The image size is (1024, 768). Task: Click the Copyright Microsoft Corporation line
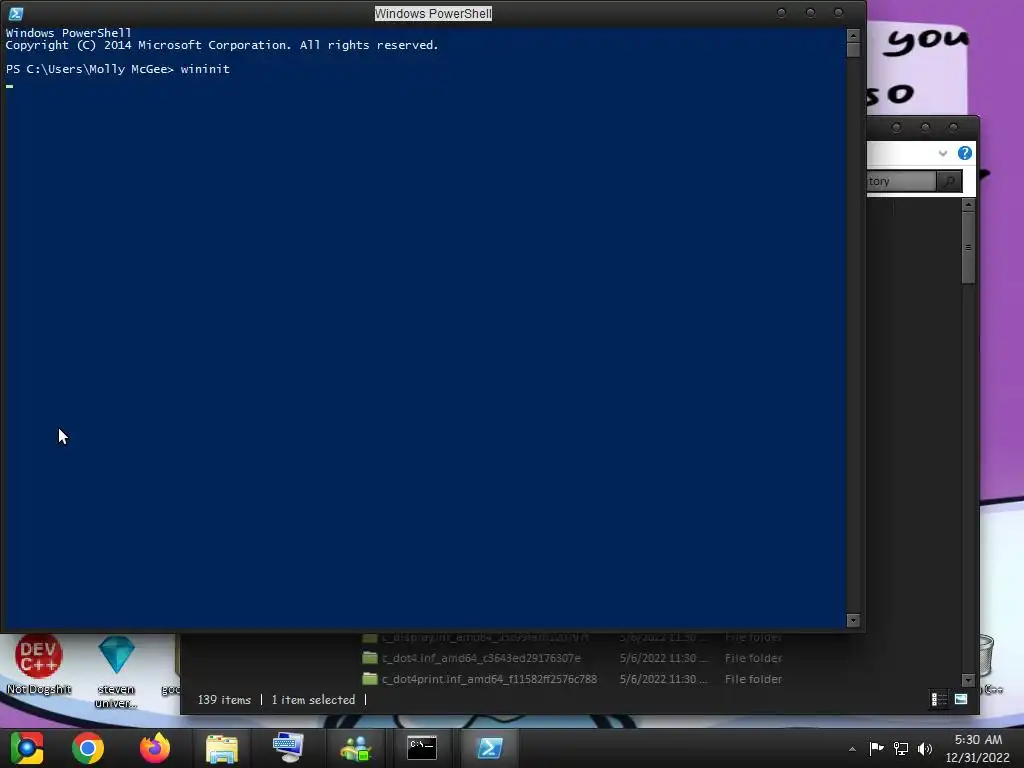[222, 45]
